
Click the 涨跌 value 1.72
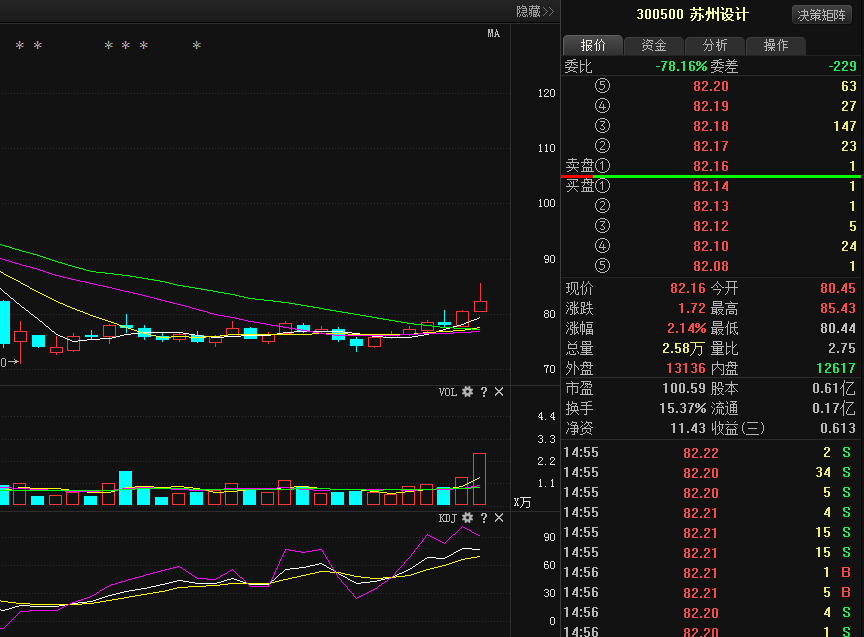point(692,308)
